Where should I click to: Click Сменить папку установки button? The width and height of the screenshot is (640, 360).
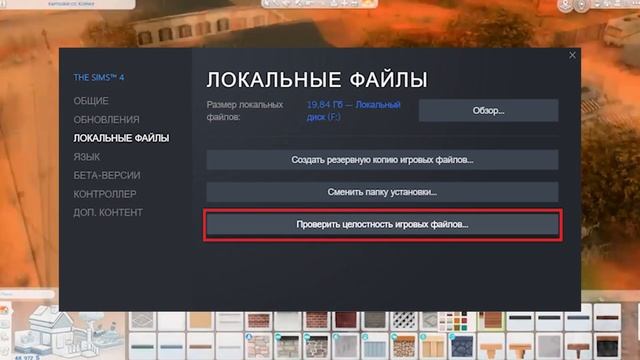pos(382,192)
